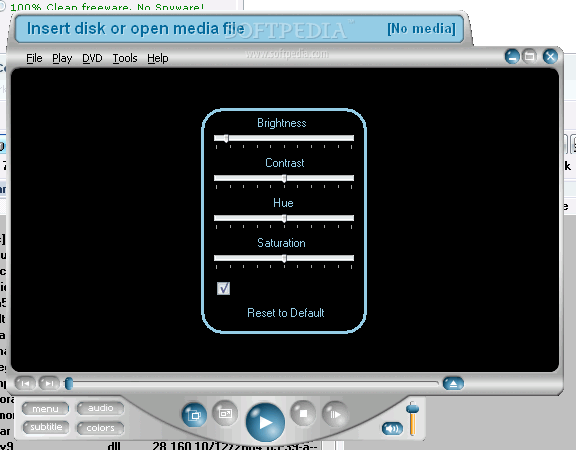
Task: Open the Tools menu
Action: pos(125,58)
